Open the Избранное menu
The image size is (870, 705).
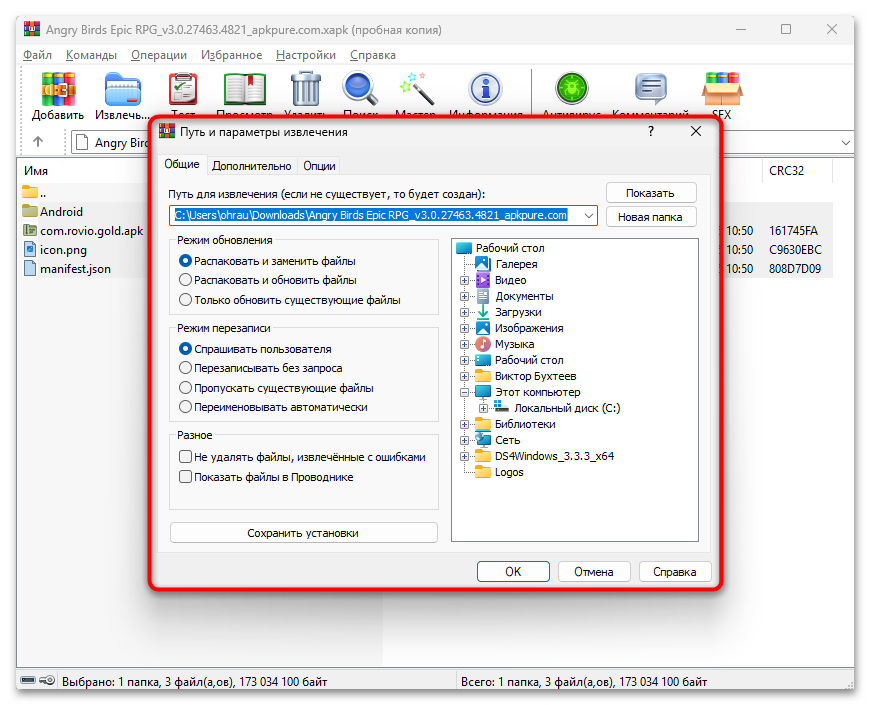231,55
